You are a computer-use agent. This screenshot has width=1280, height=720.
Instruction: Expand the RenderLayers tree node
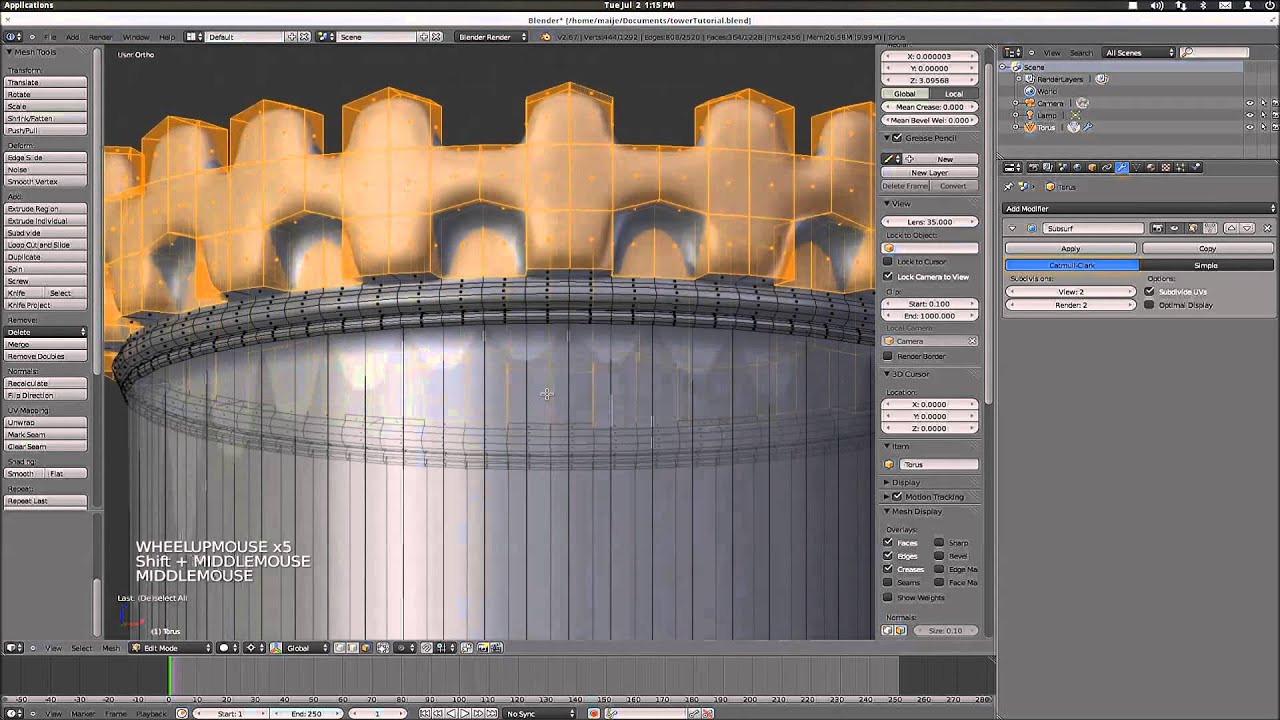tap(1019, 79)
